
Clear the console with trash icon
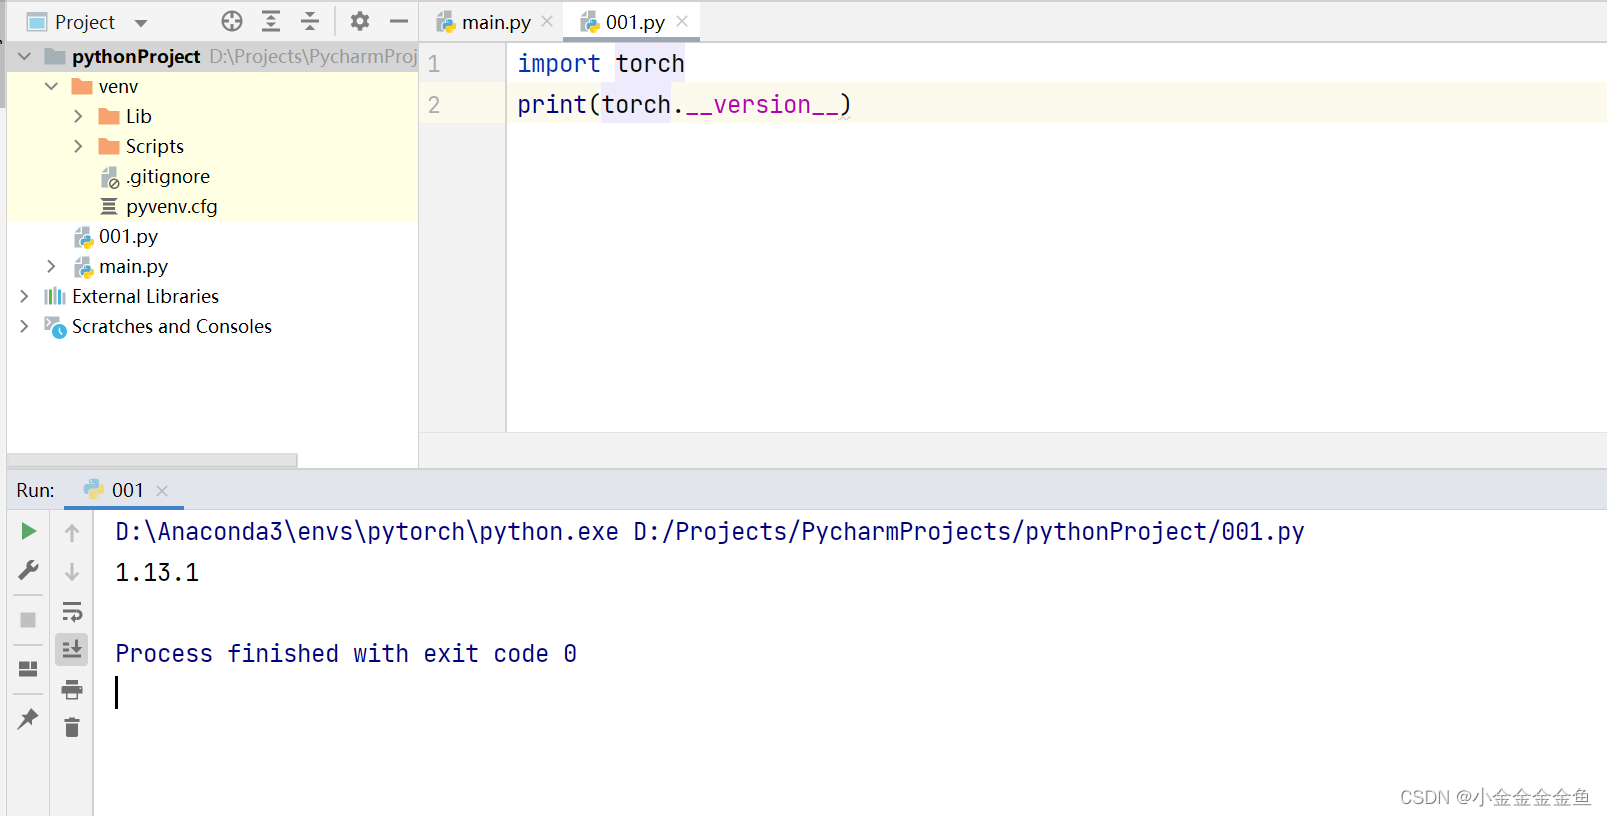point(72,727)
